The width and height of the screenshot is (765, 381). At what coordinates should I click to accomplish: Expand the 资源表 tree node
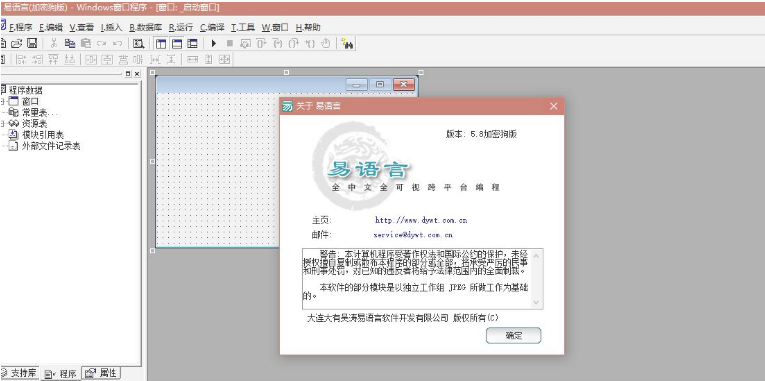(2, 123)
